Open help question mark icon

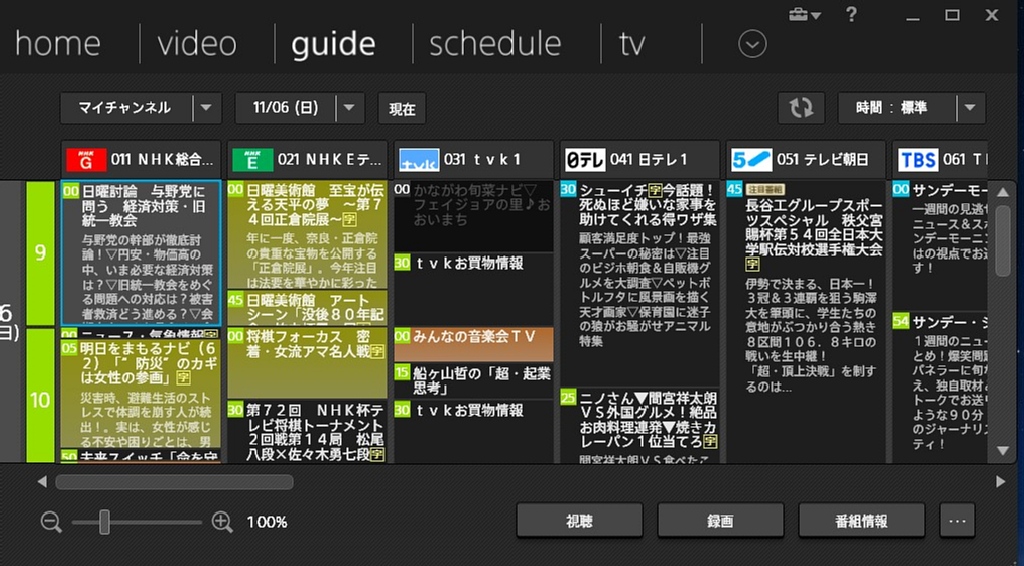851,14
